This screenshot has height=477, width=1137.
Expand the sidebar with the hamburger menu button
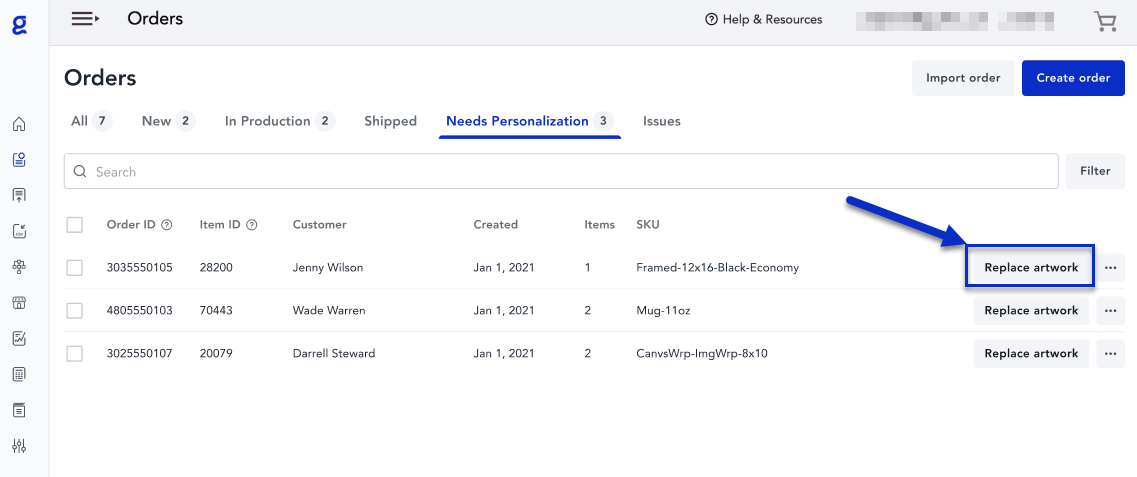pos(85,19)
